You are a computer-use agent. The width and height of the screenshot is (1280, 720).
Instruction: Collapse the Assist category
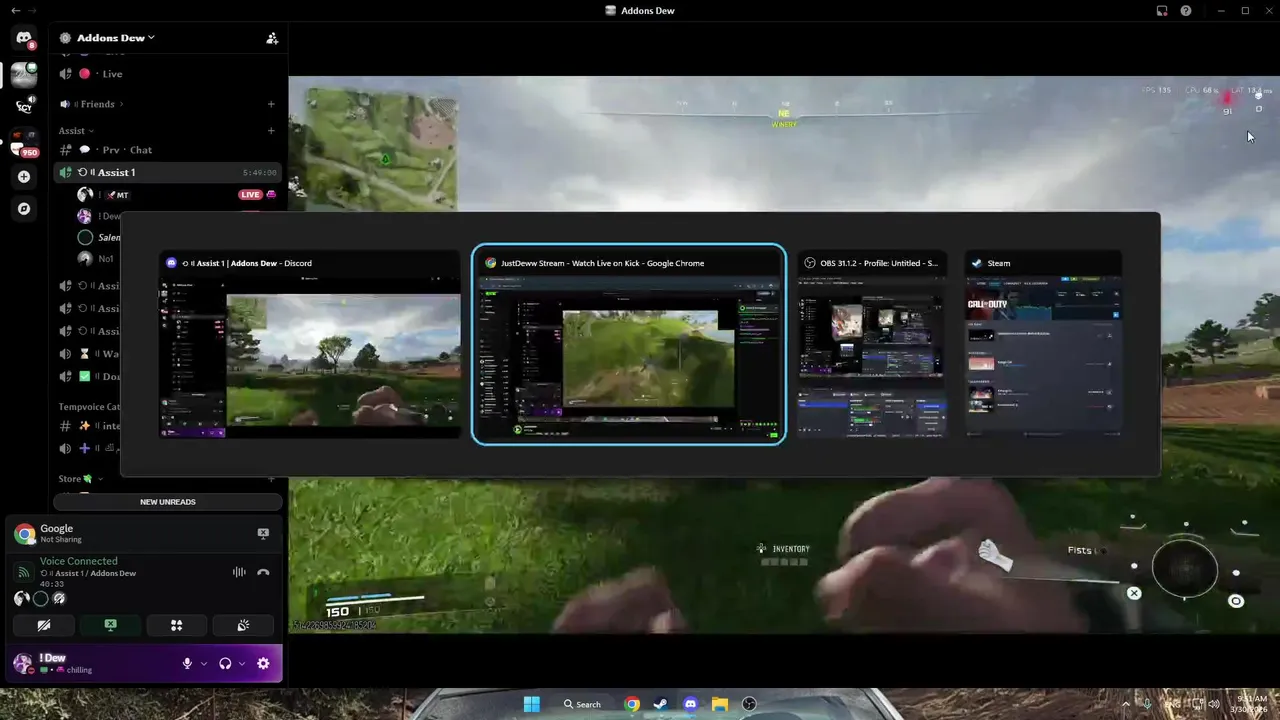pyautogui.click(x=76, y=131)
